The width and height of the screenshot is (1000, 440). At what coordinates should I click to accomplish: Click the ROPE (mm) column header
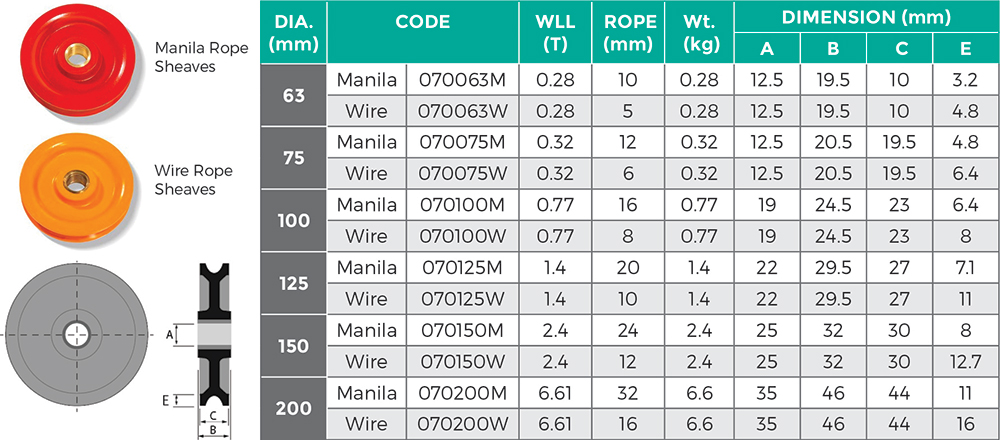pos(627,32)
